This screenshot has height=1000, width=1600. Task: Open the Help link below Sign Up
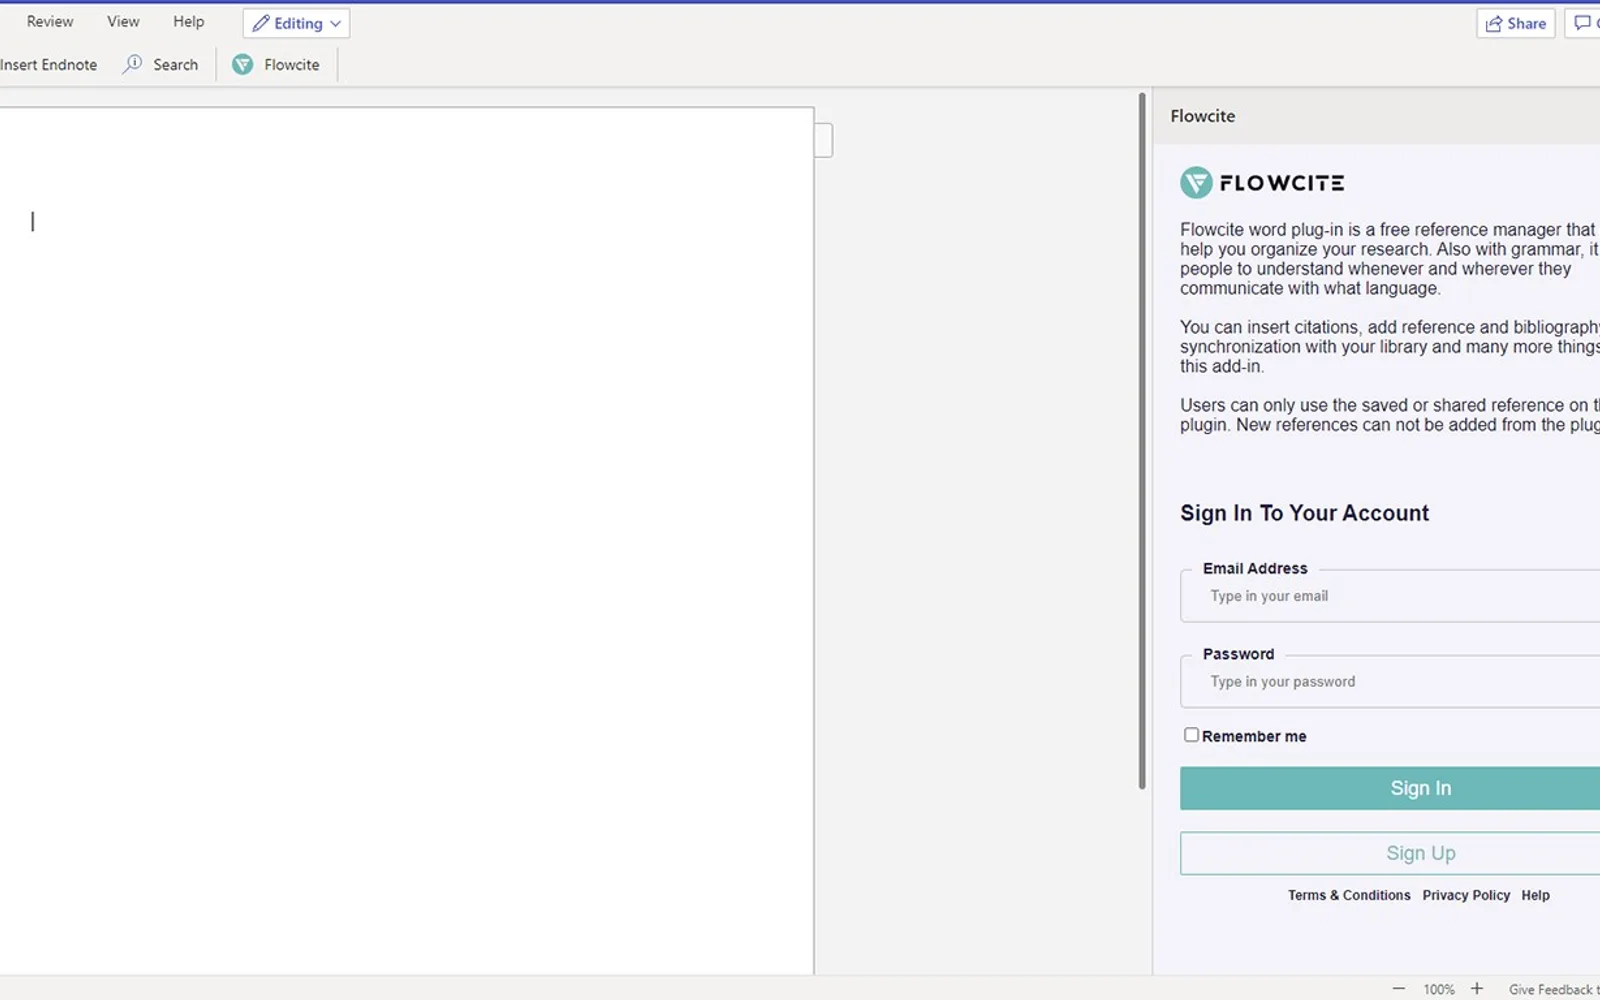tap(1535, 895)
